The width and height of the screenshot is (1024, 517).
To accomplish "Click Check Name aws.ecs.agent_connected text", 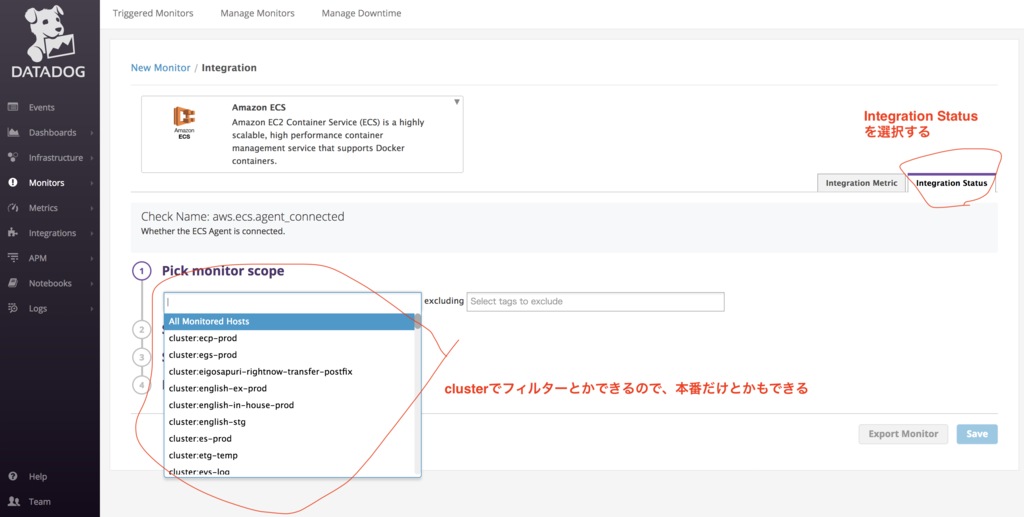I will (x=242, y=216).
